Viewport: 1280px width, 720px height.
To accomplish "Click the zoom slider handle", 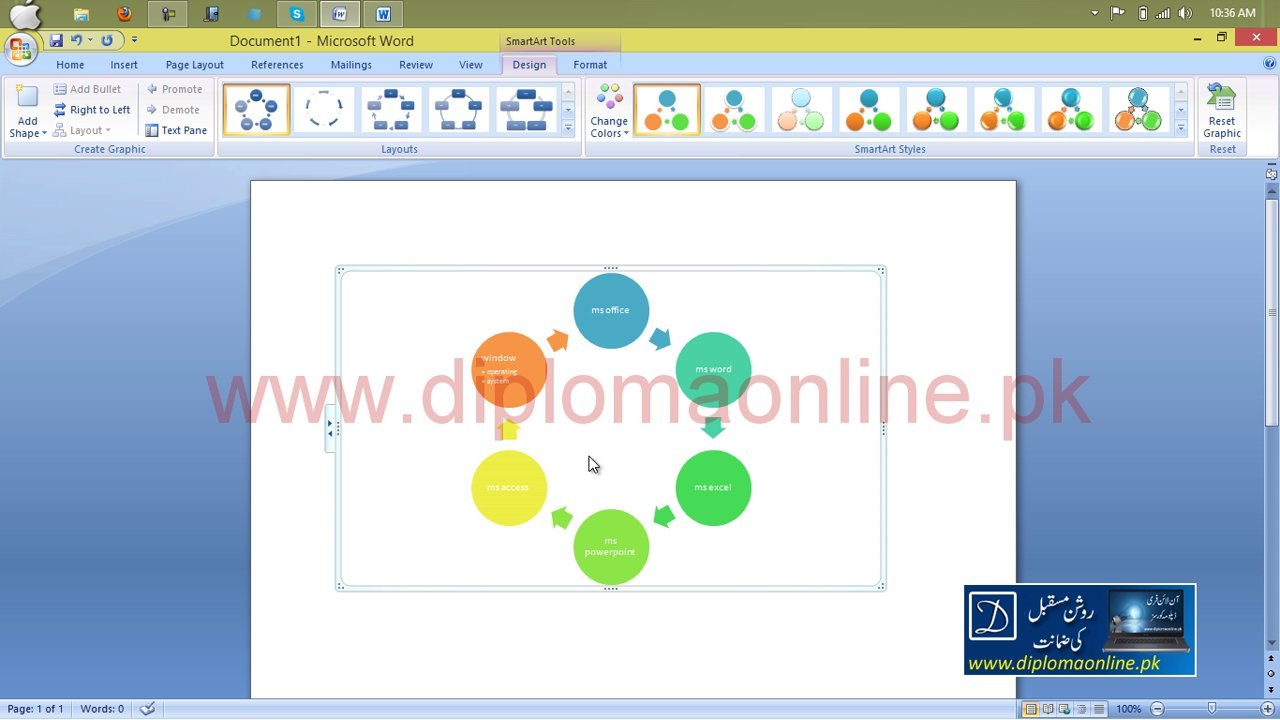I will point(1212,709).
